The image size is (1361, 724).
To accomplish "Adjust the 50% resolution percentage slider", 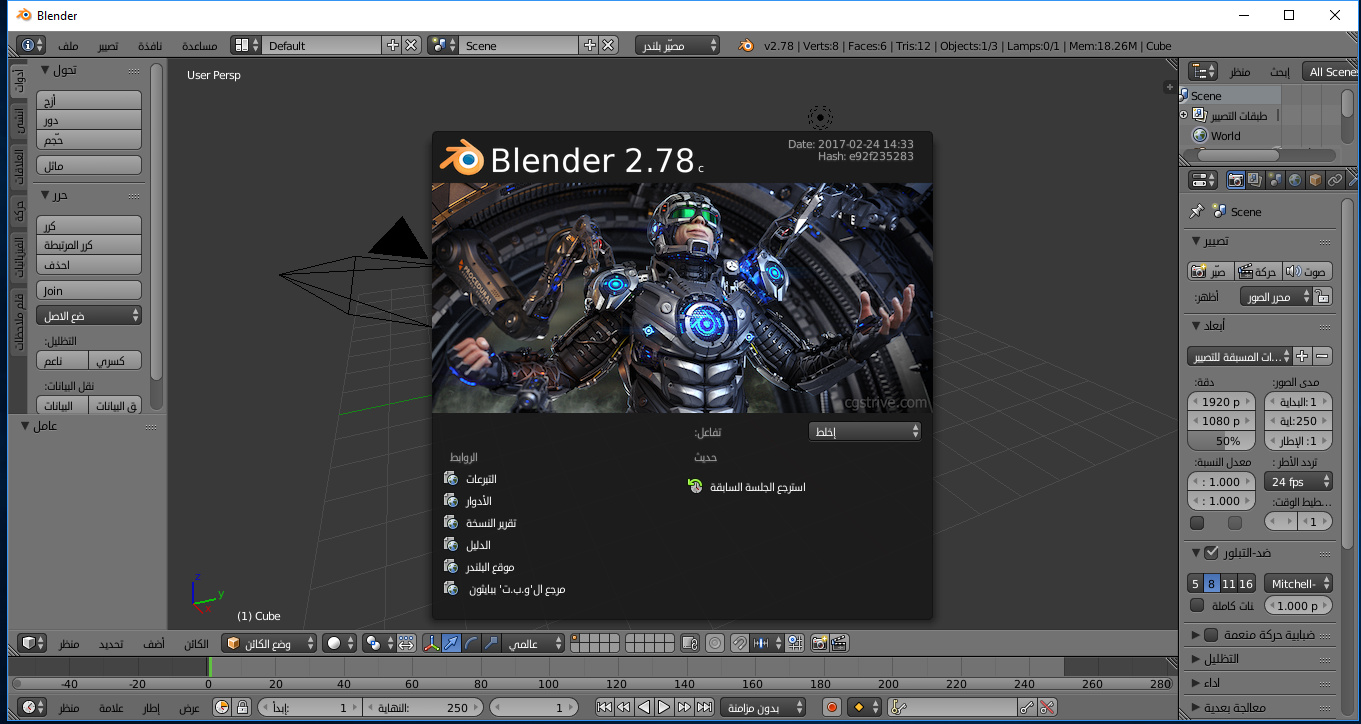I will pos(1223,441).
